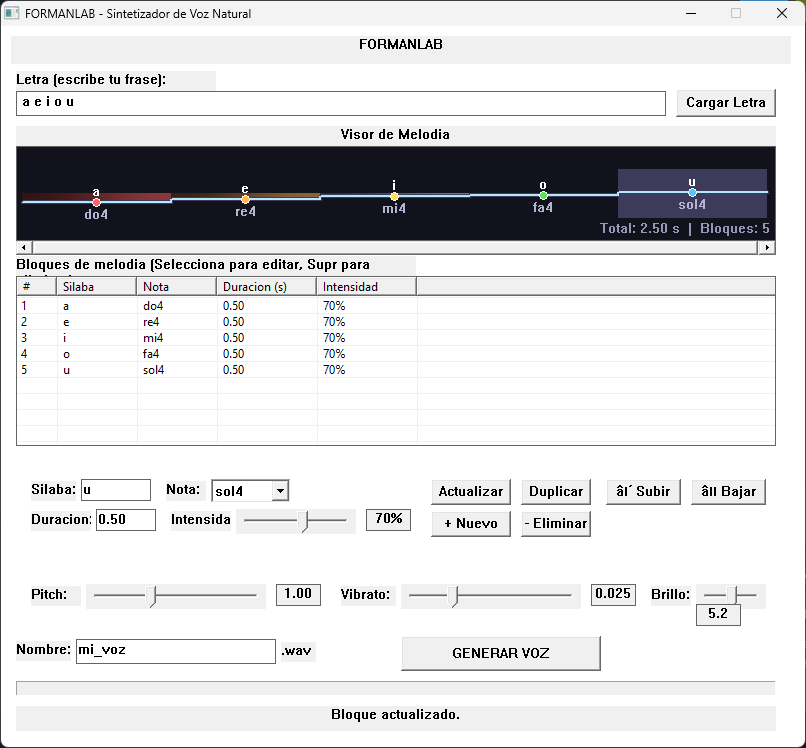Click the Total: 2.50 s readout

(x=639, y=229)
